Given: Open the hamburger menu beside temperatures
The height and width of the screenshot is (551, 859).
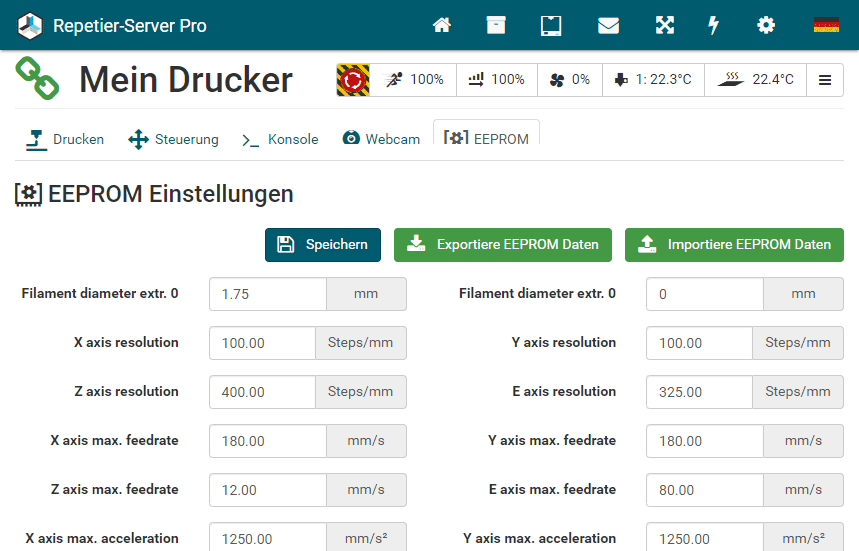Looking at the screenshot, I should pos(825,80).
